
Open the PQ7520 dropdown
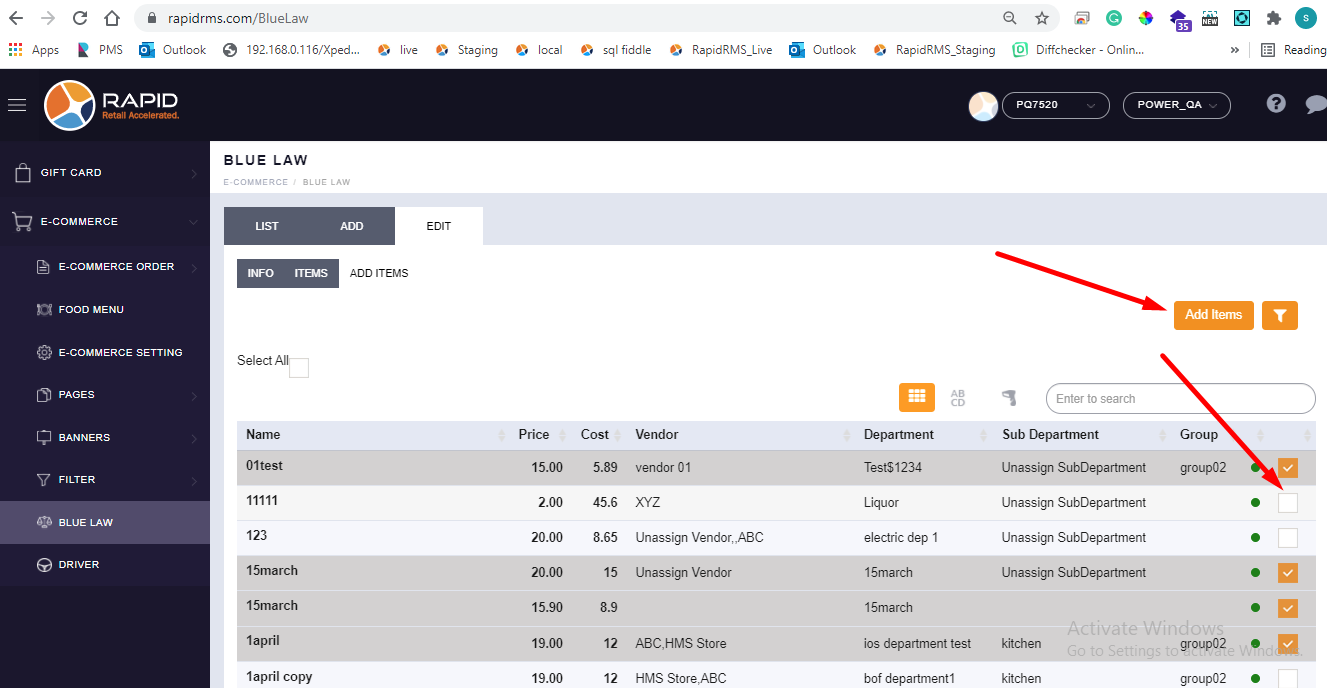(1055, 105)
